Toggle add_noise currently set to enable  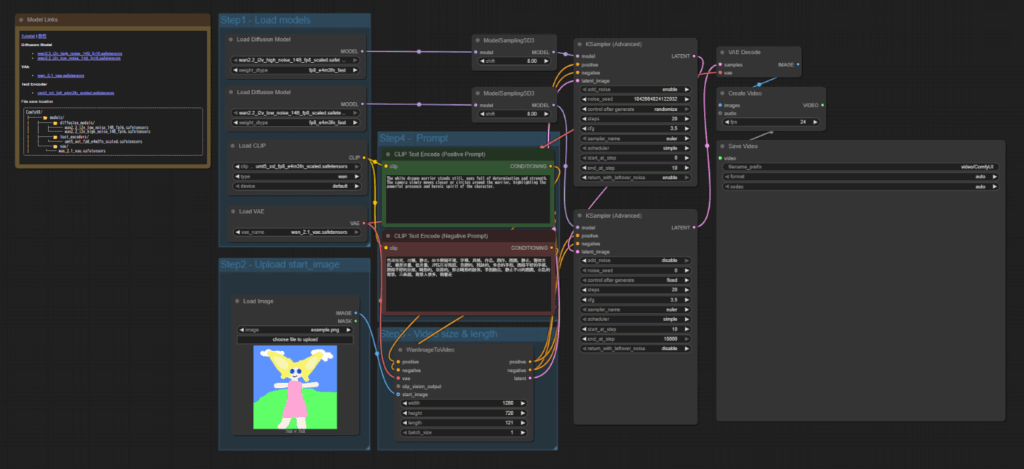coord(635,89)
